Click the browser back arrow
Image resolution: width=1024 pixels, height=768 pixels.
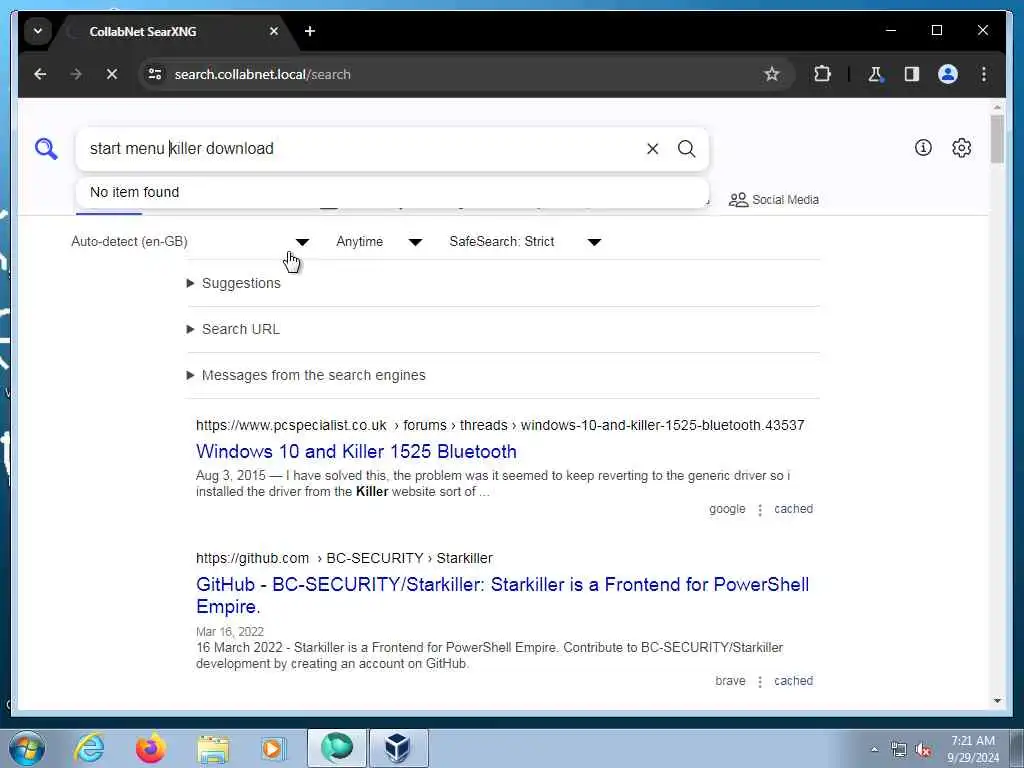point(40,74)
